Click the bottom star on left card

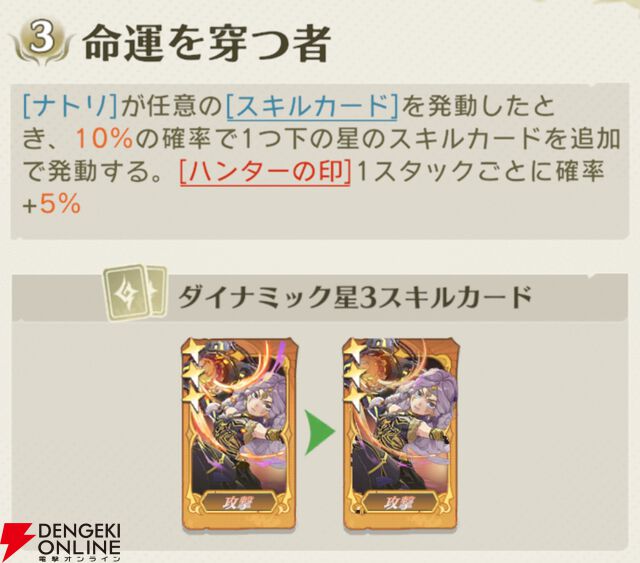(194, 398)
